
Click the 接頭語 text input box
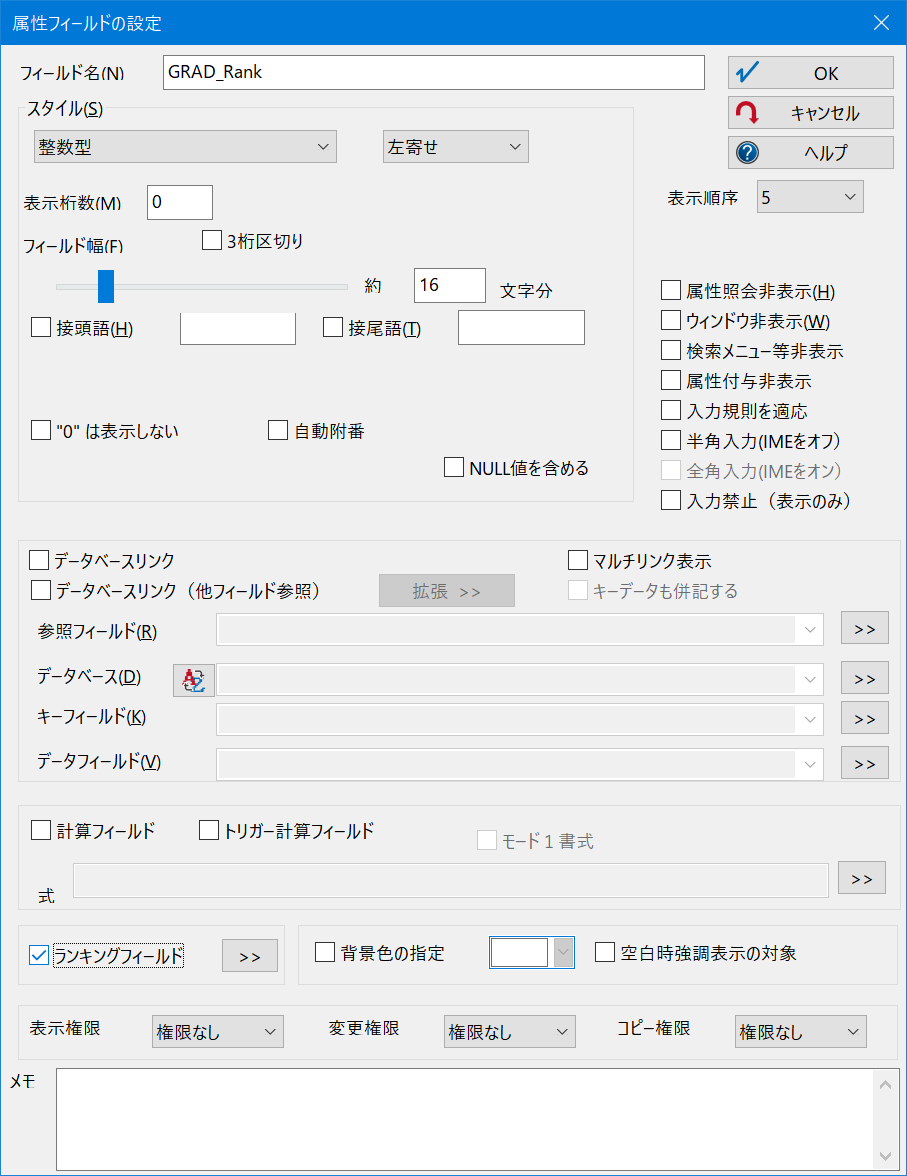[x=238, y=328]
